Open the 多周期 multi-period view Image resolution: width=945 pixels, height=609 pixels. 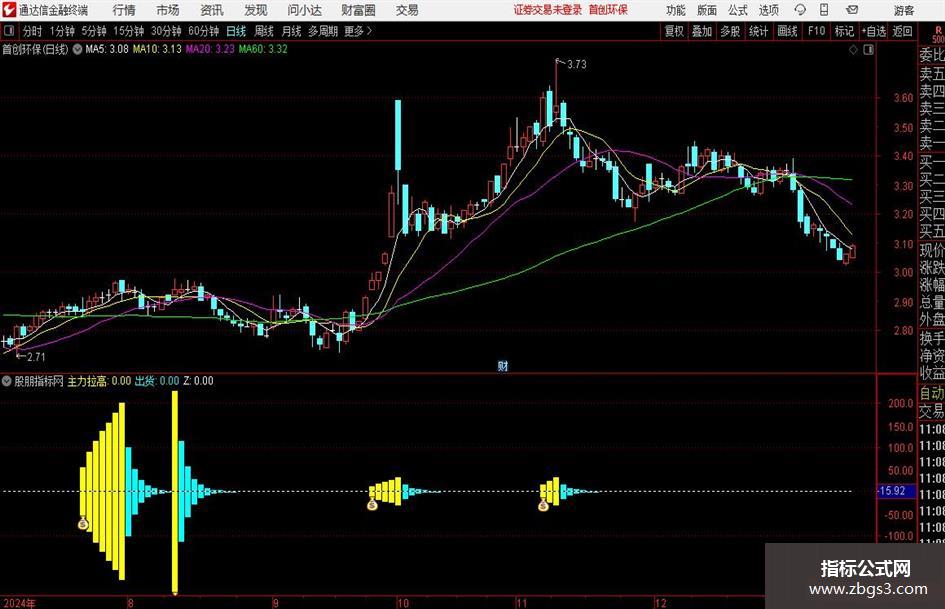point(323,31)
